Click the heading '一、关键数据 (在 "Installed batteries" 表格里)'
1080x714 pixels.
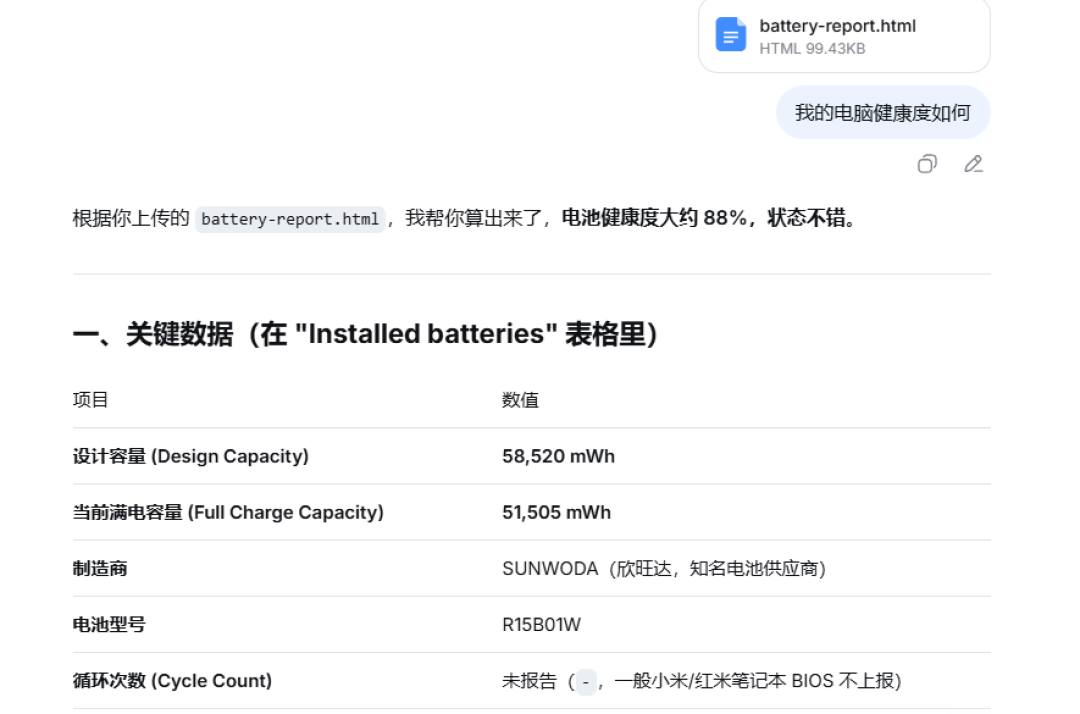click(366, 334)
